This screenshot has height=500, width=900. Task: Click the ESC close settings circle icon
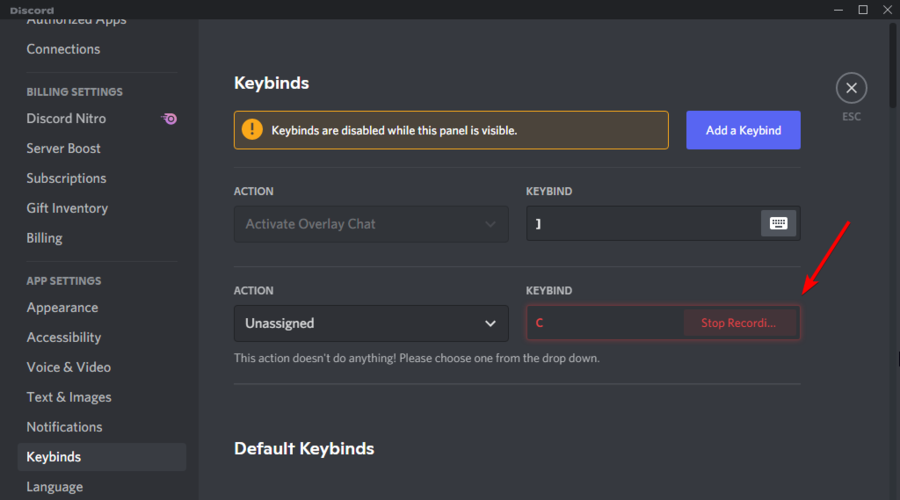[851, 88]
